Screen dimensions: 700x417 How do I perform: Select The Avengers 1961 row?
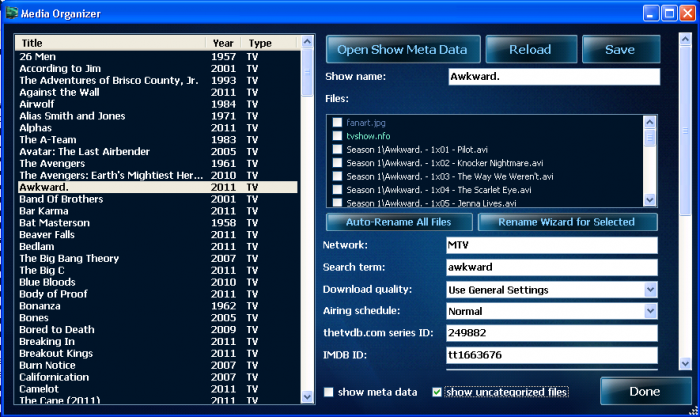point(158,163)
